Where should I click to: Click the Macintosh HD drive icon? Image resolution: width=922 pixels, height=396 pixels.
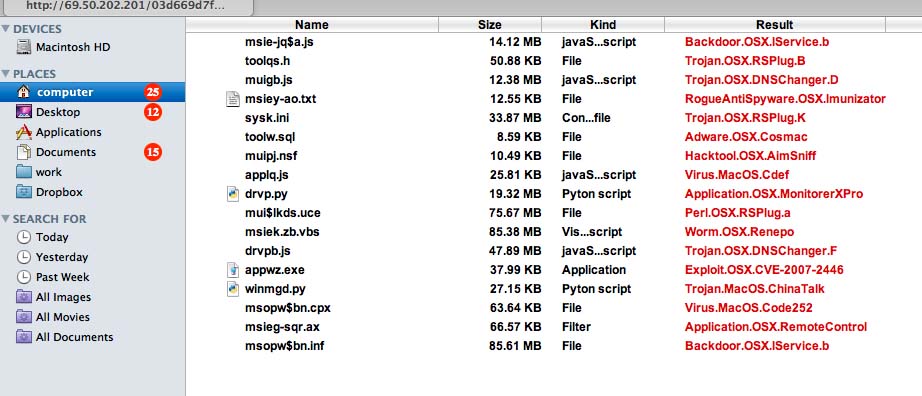[24, 47]
